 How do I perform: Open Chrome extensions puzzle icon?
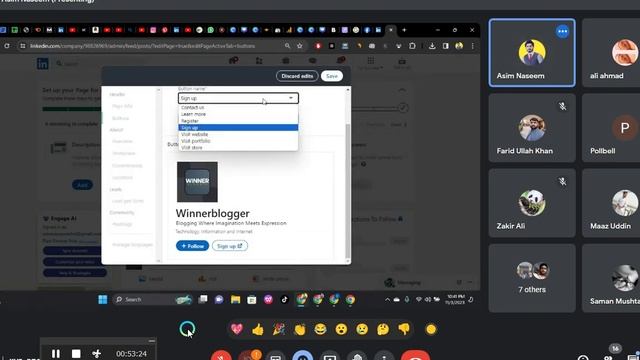(412, 46)
